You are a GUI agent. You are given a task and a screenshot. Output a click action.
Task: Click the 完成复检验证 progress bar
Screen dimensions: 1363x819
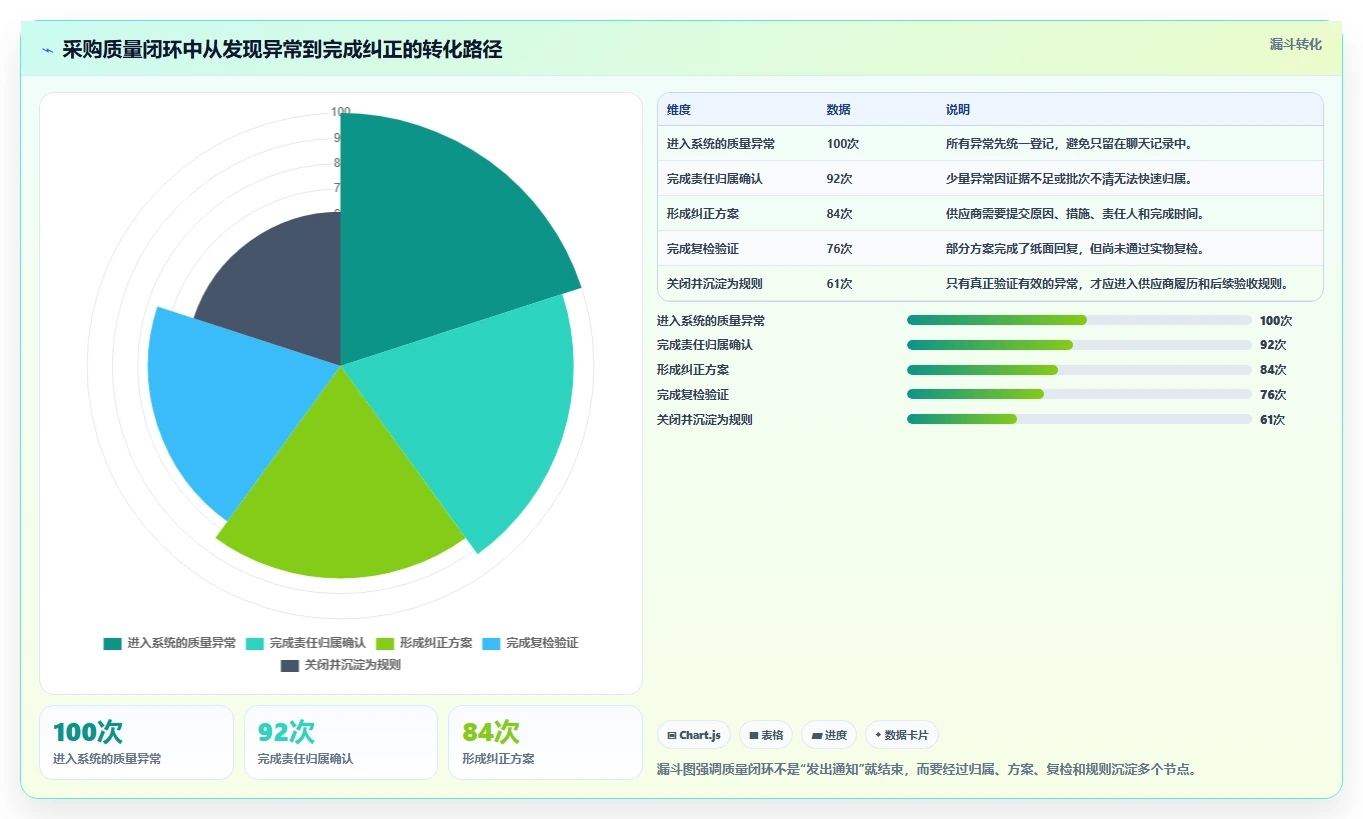[1079, 394]
